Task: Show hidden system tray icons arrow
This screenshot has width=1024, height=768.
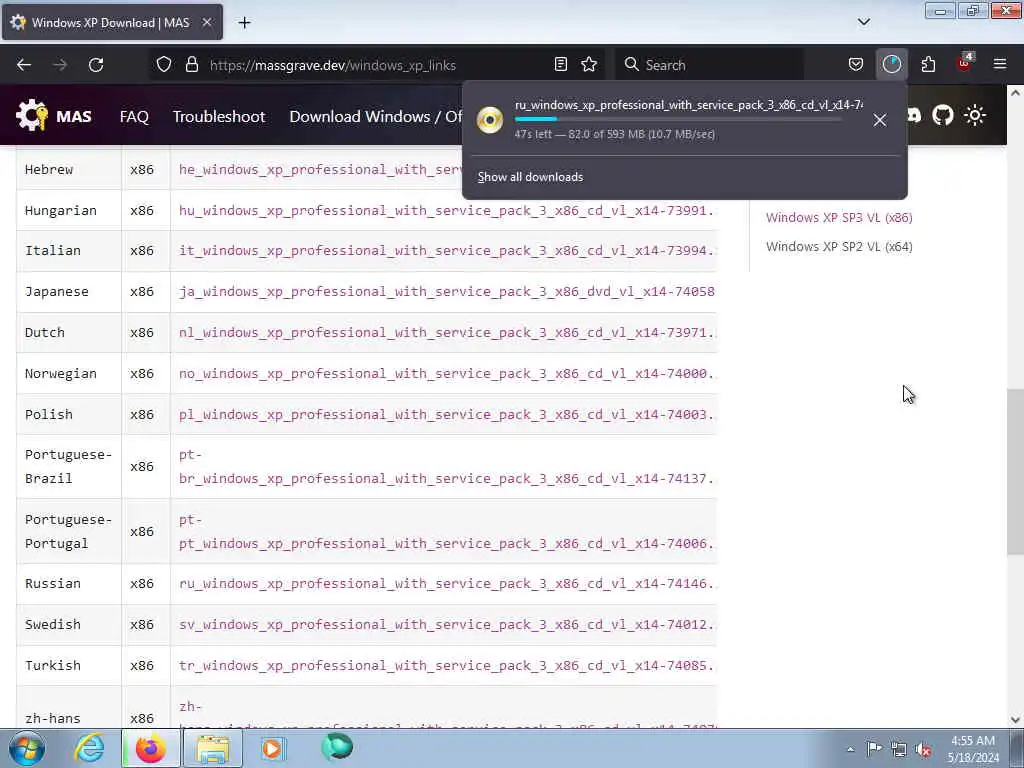Action: pyautogui.click(x=850, y=749)
